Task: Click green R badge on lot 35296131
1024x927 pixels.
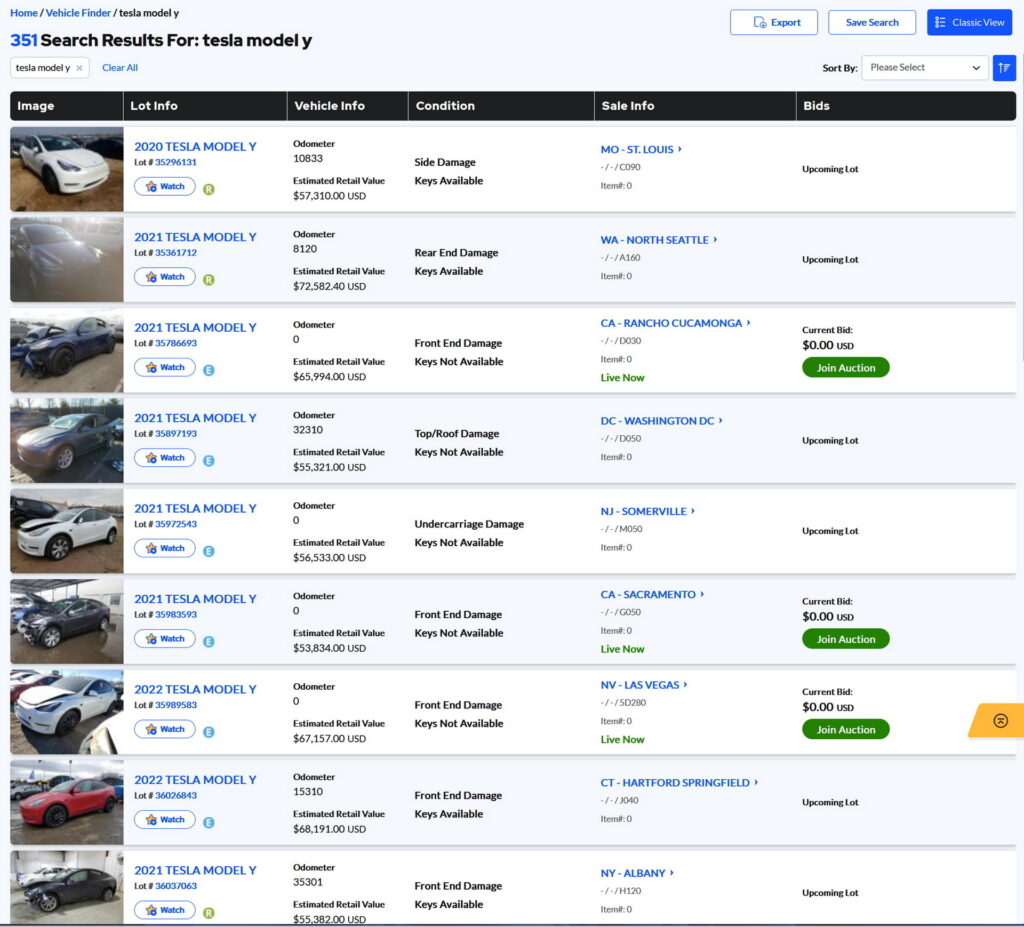Action: tap(209, 188)
